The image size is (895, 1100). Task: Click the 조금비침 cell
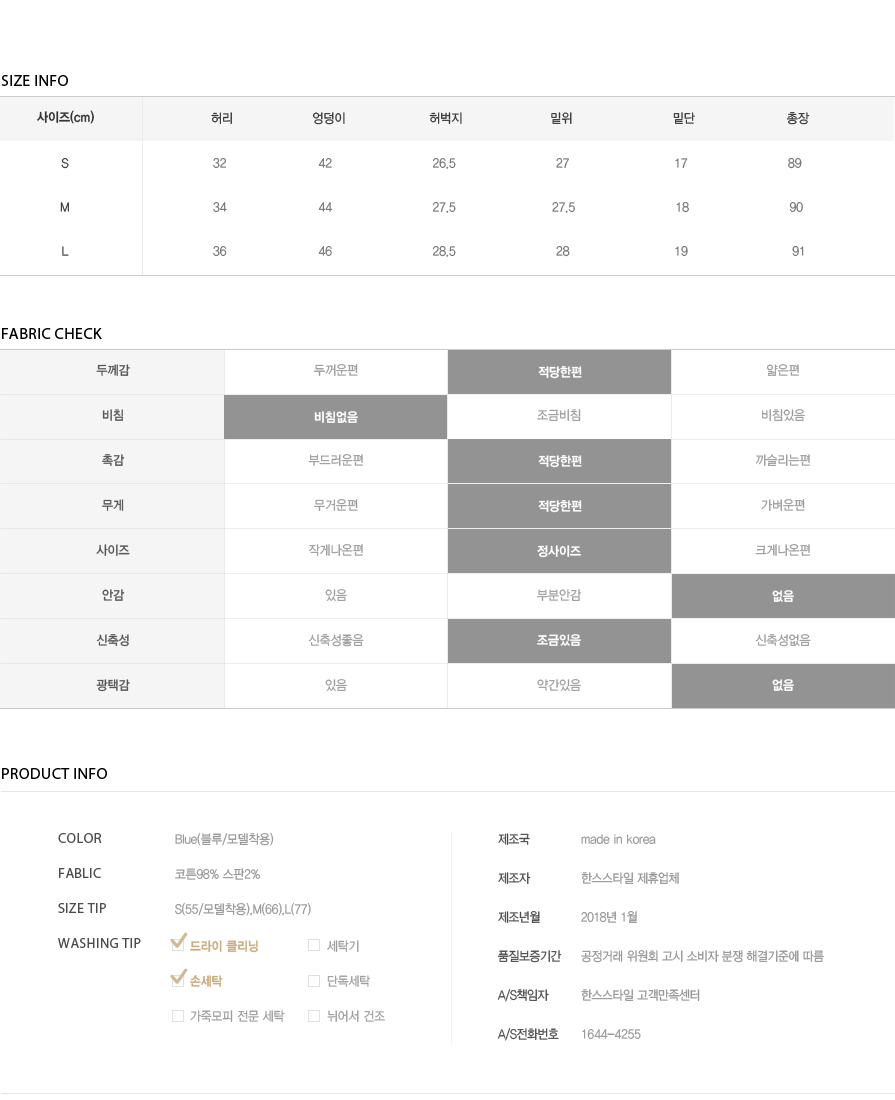coord(560,415)
